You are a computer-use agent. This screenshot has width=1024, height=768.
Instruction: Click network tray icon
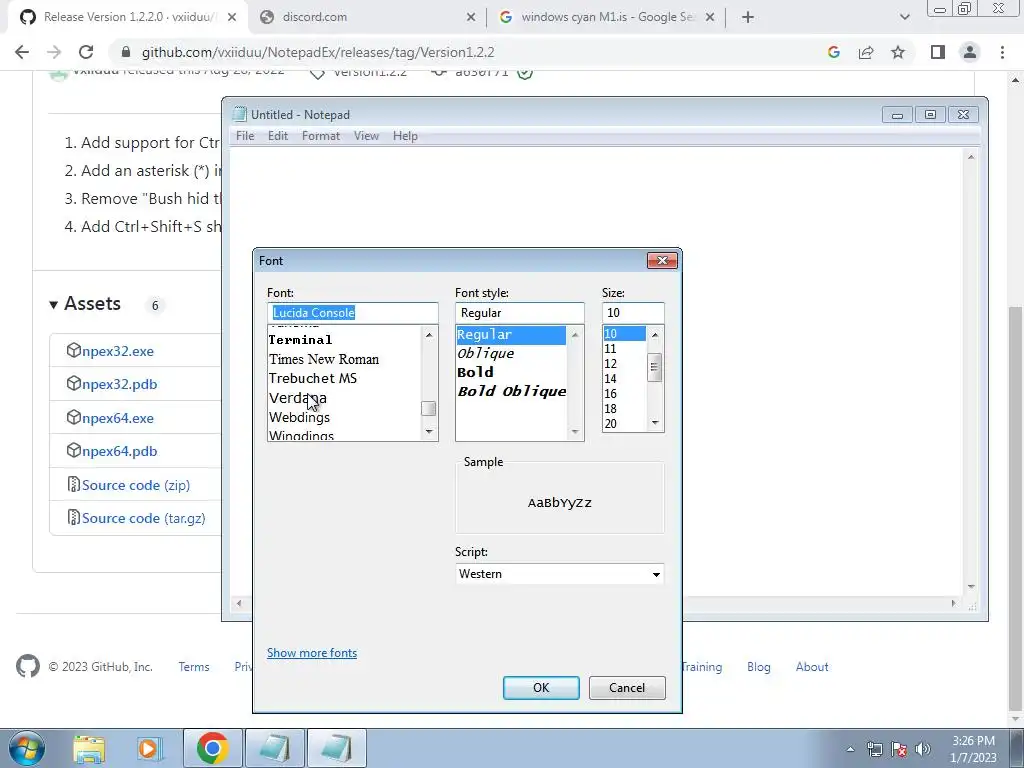pos(874,749)
